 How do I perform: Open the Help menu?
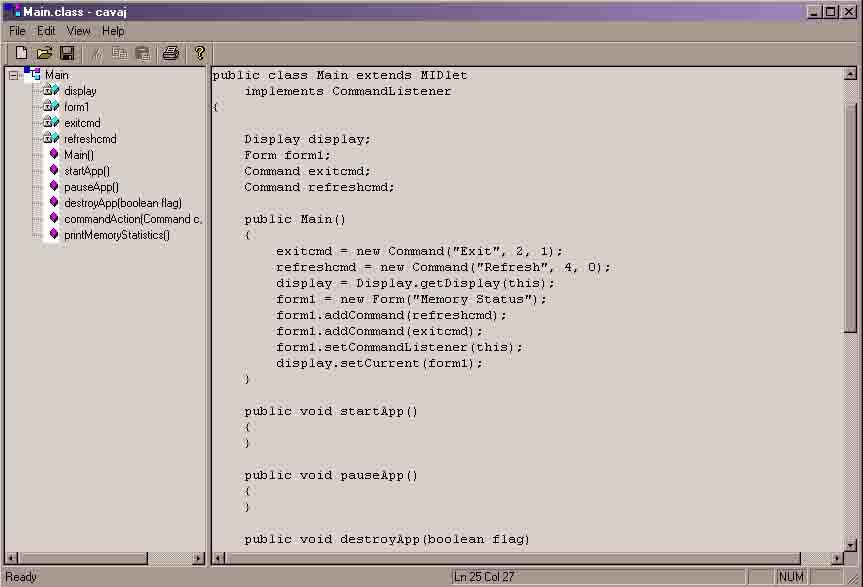[x=113, y=31]
